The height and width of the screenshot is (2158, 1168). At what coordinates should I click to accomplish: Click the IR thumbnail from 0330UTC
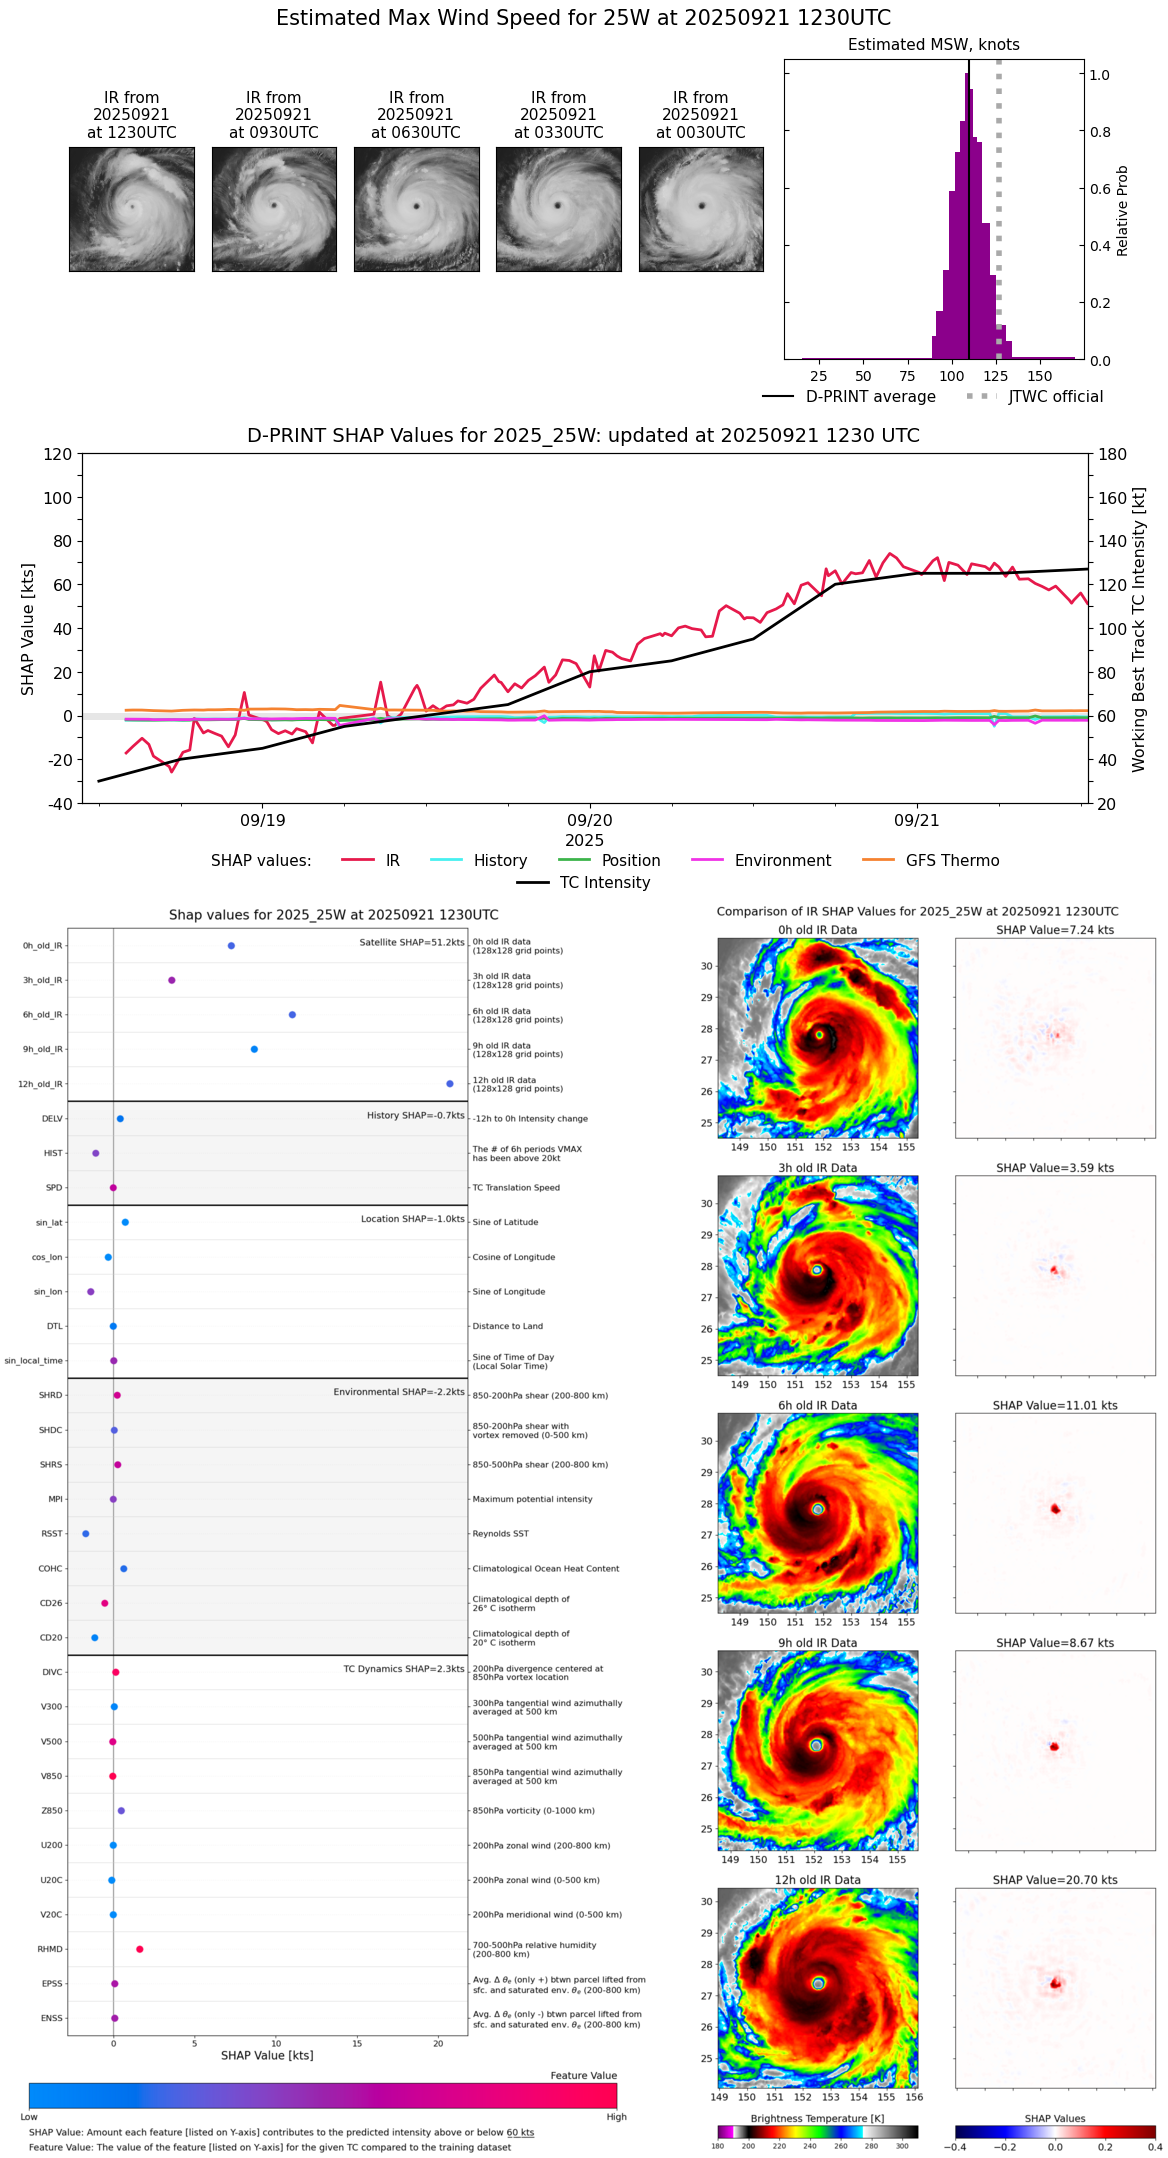558,209
